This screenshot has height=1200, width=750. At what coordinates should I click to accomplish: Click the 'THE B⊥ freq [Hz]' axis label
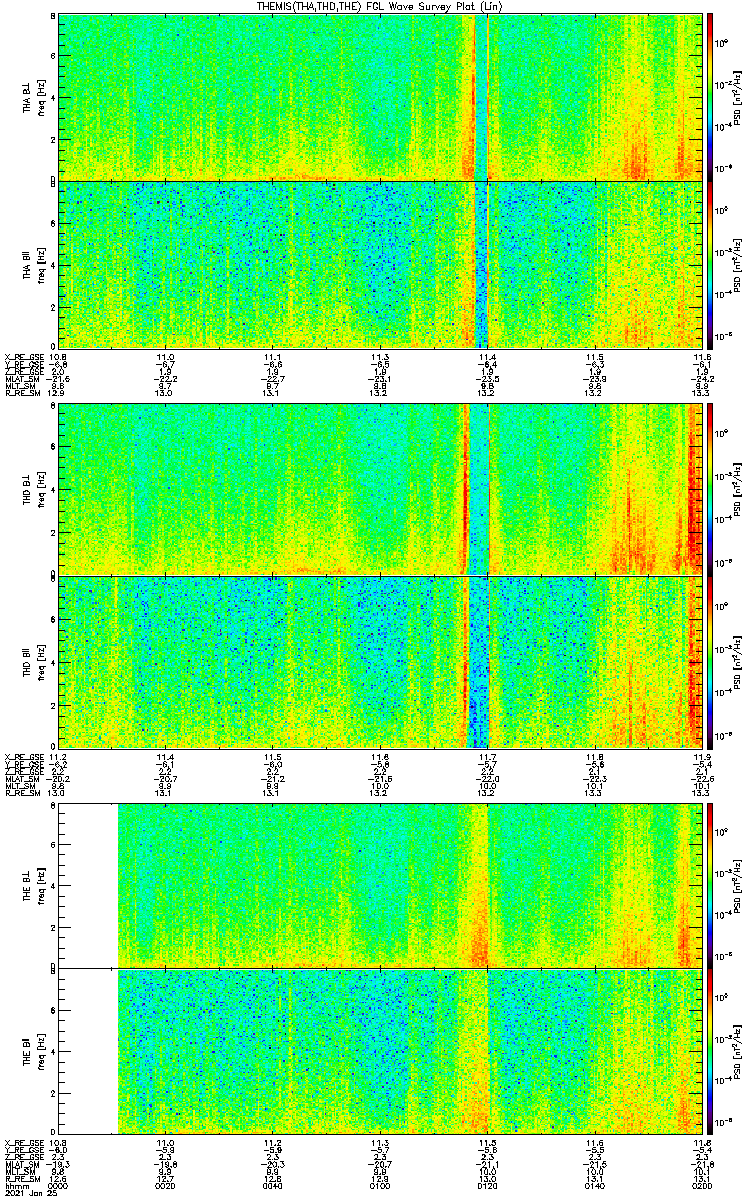click(33, 884)
